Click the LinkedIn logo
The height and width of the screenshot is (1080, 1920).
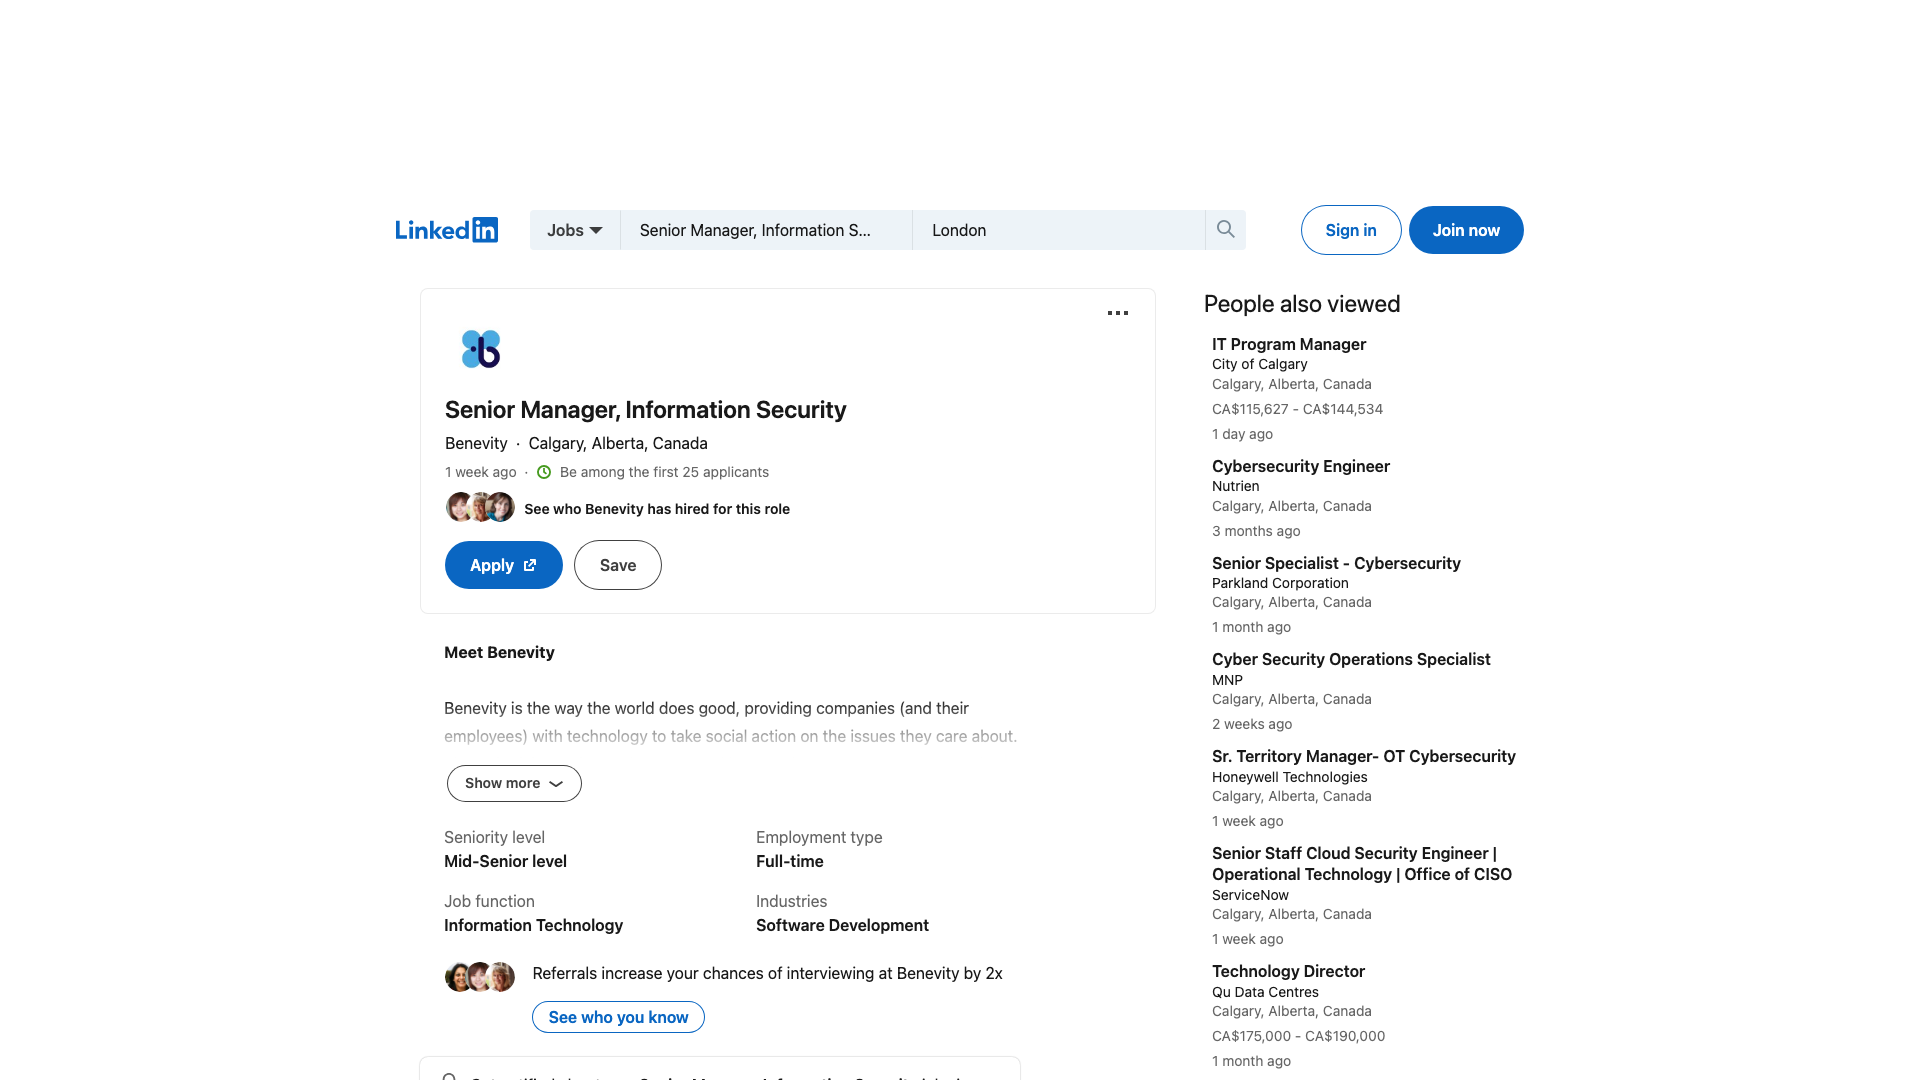446,230
